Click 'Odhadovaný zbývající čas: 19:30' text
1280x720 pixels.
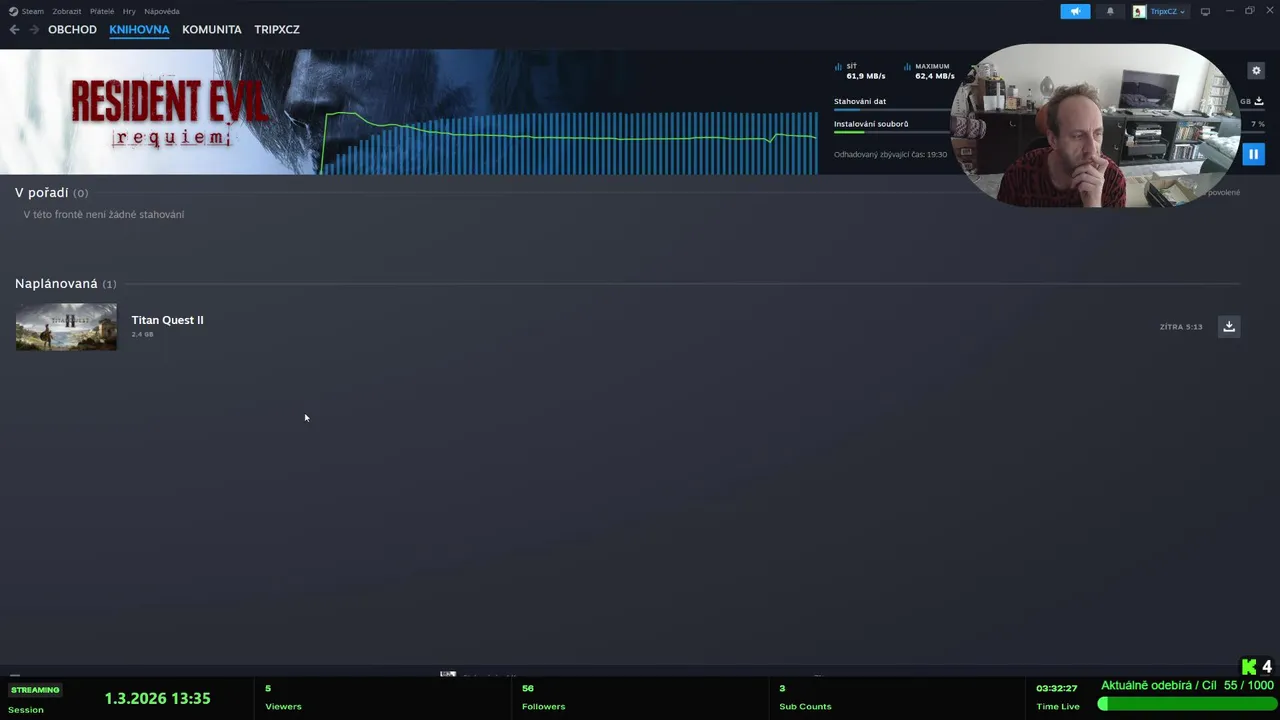890,155
